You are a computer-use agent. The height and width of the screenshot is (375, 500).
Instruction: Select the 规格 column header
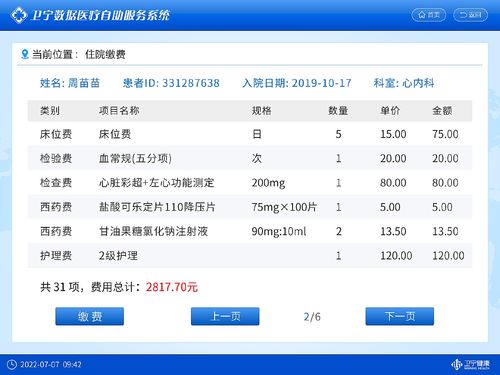[x=262, y=111]
